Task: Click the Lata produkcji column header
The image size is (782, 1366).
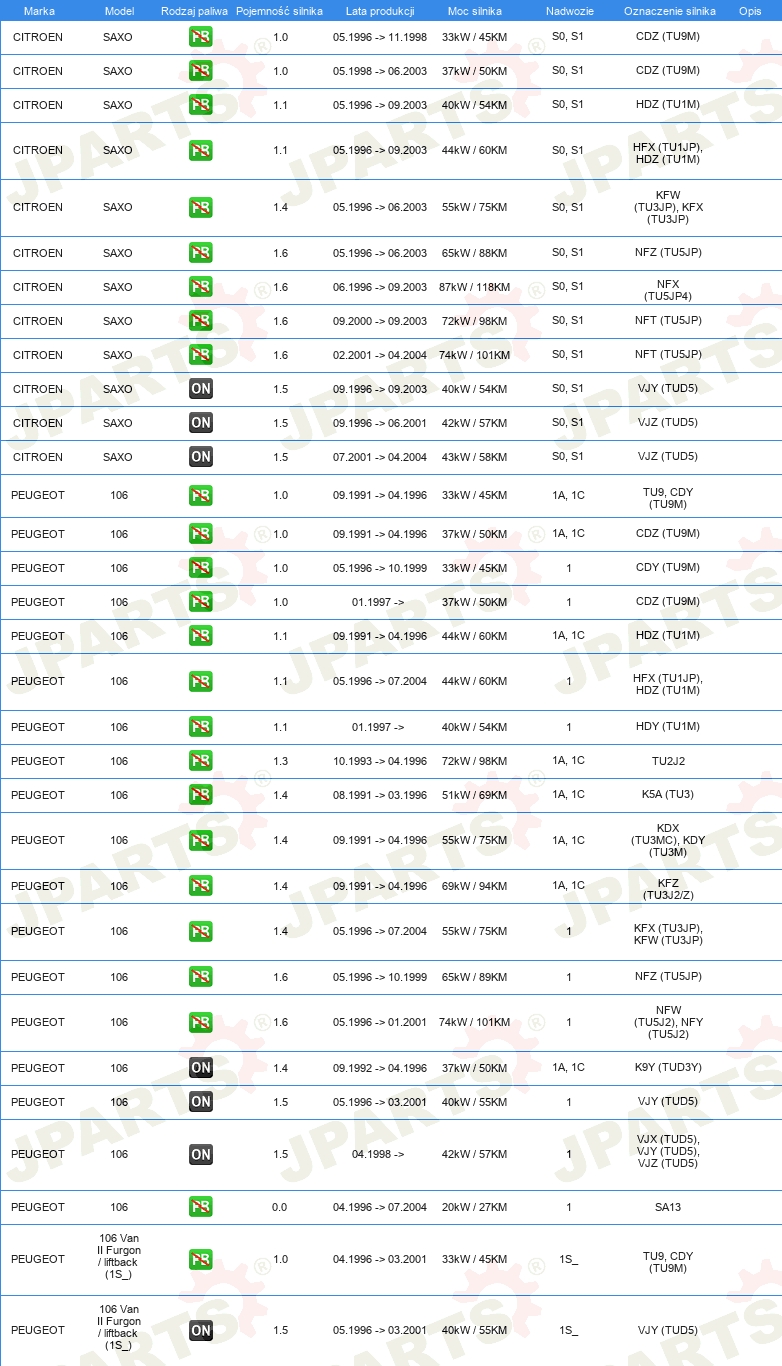Action: click(380, 11)
